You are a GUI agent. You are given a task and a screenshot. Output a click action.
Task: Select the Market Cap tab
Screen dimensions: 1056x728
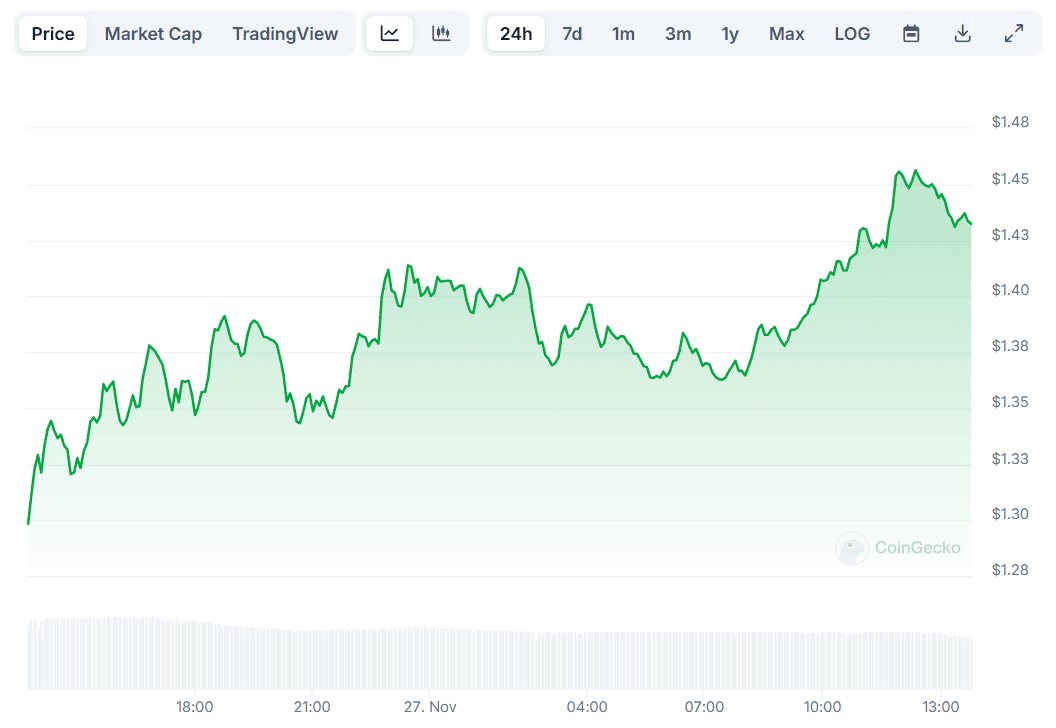pyautogui.click(x=153, y=34)
